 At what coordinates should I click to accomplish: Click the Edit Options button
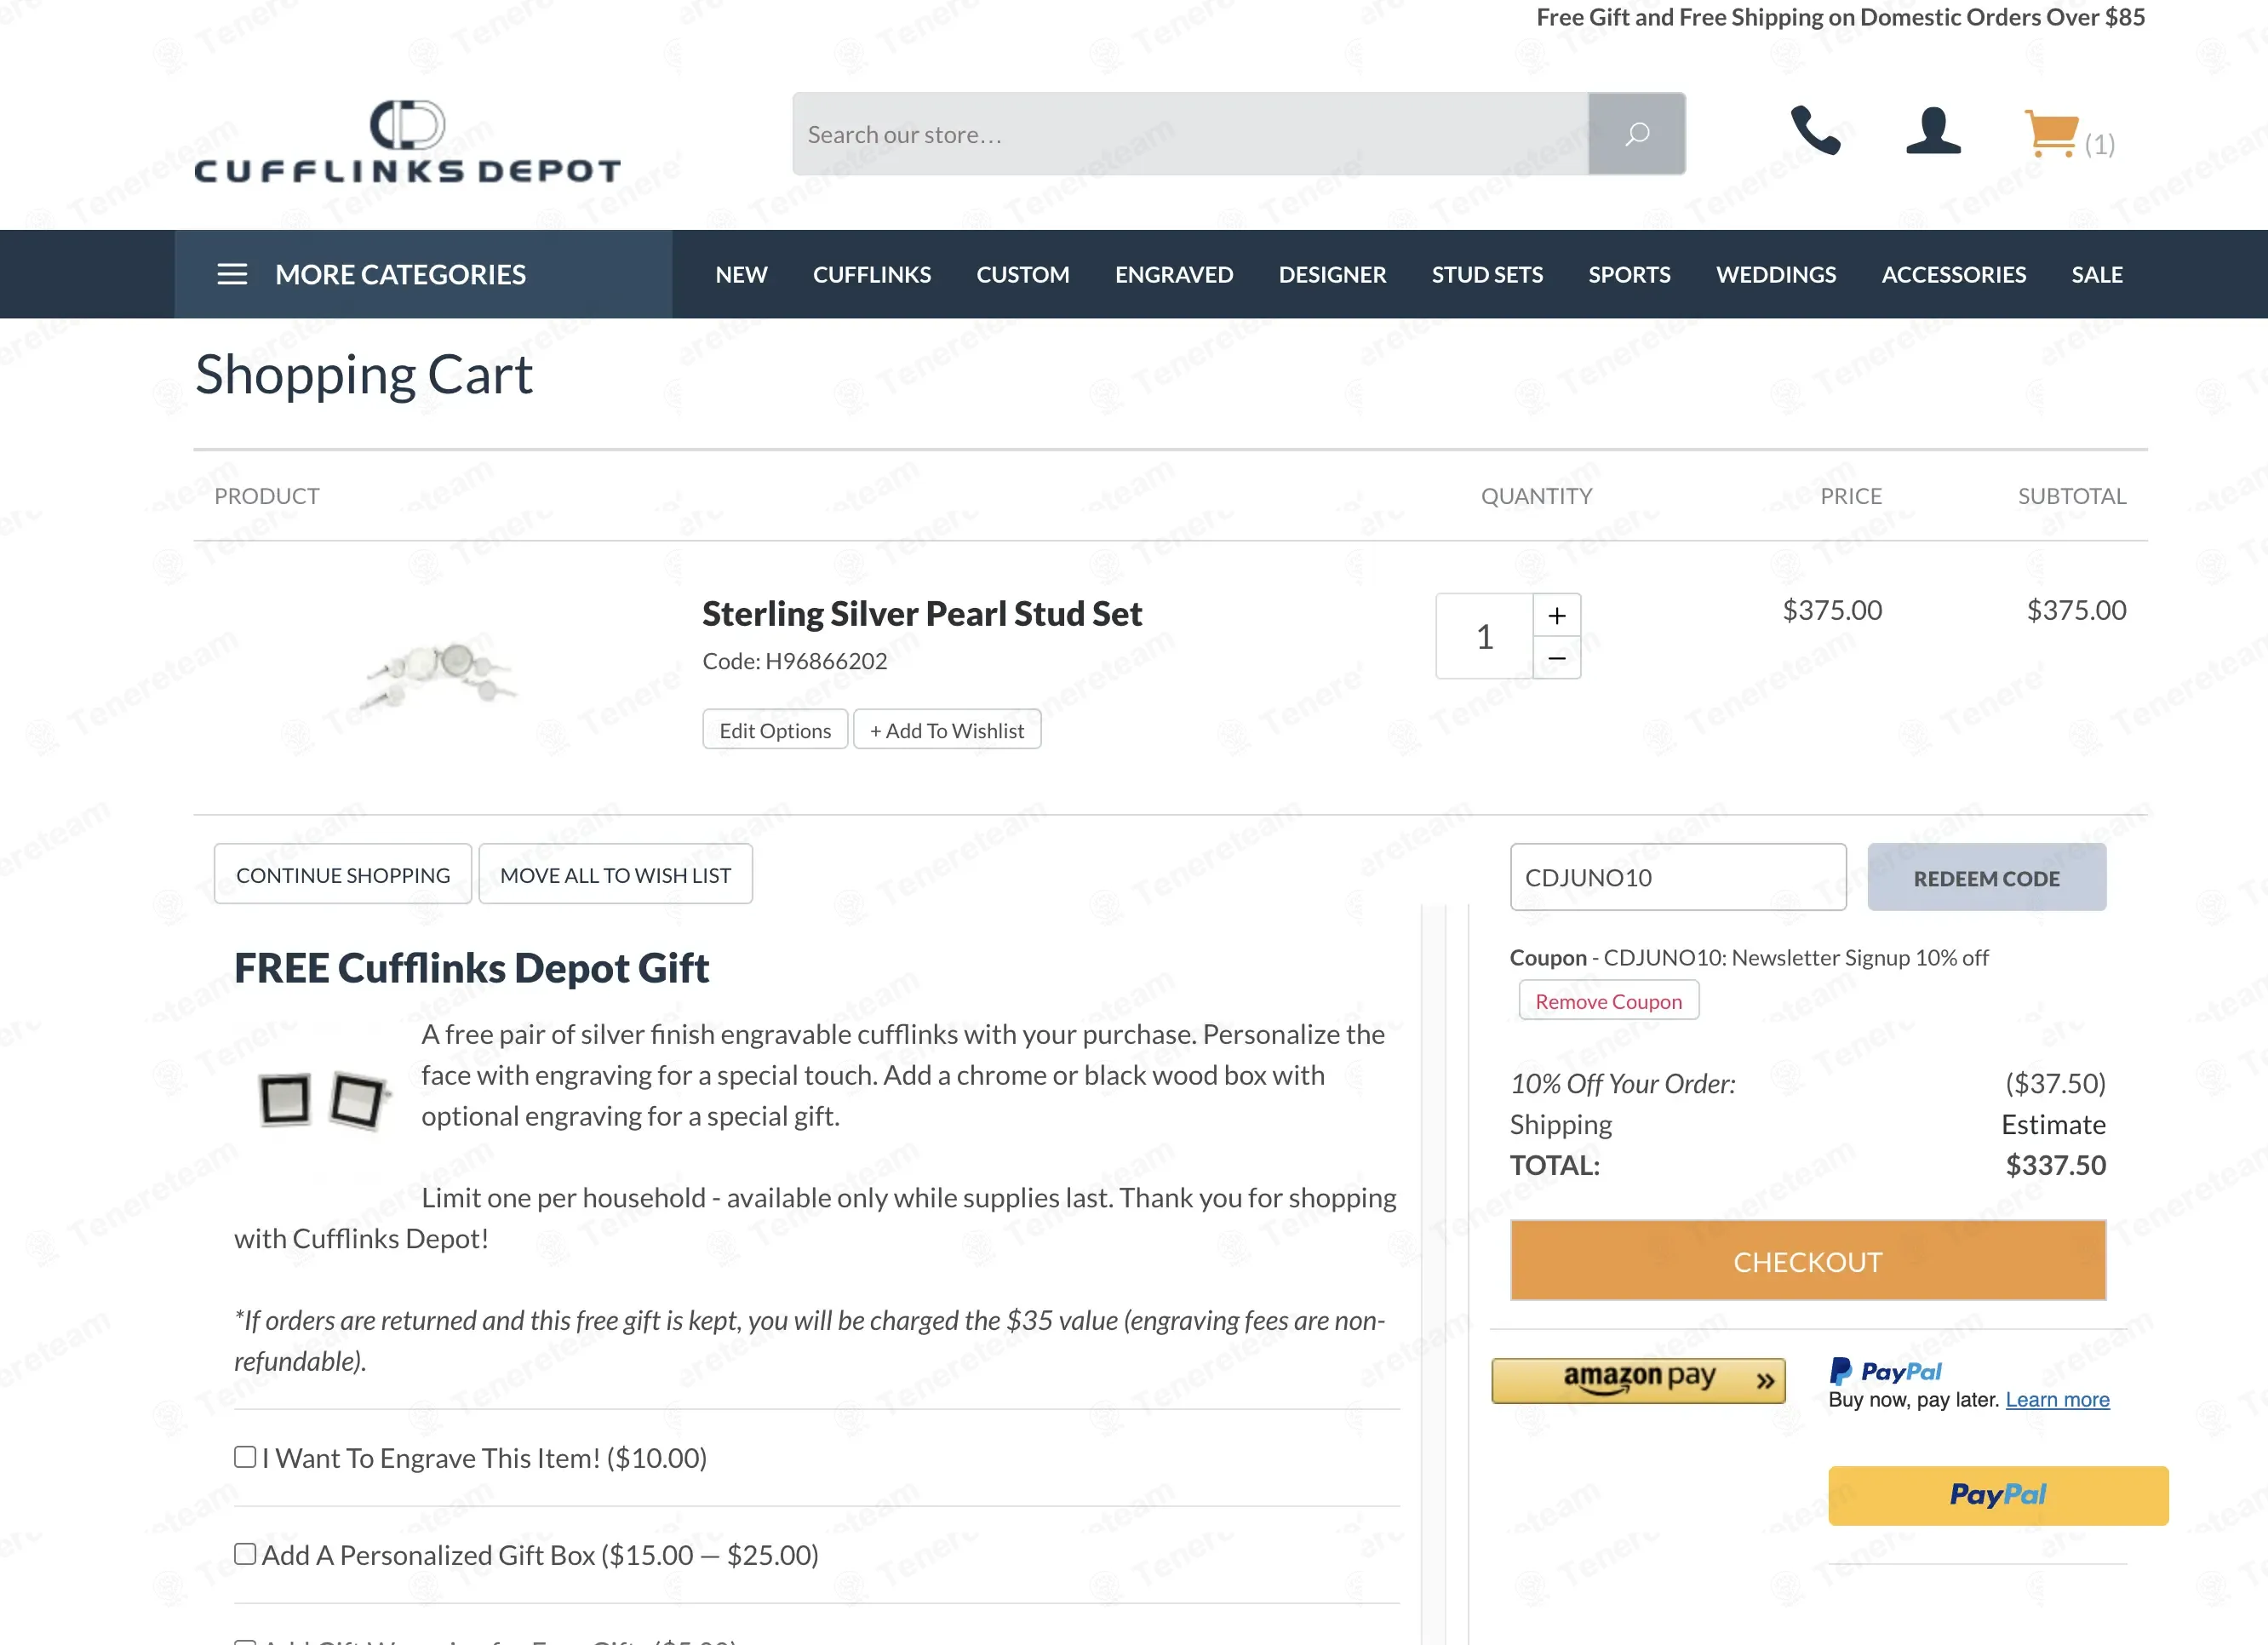click(775, 730)
